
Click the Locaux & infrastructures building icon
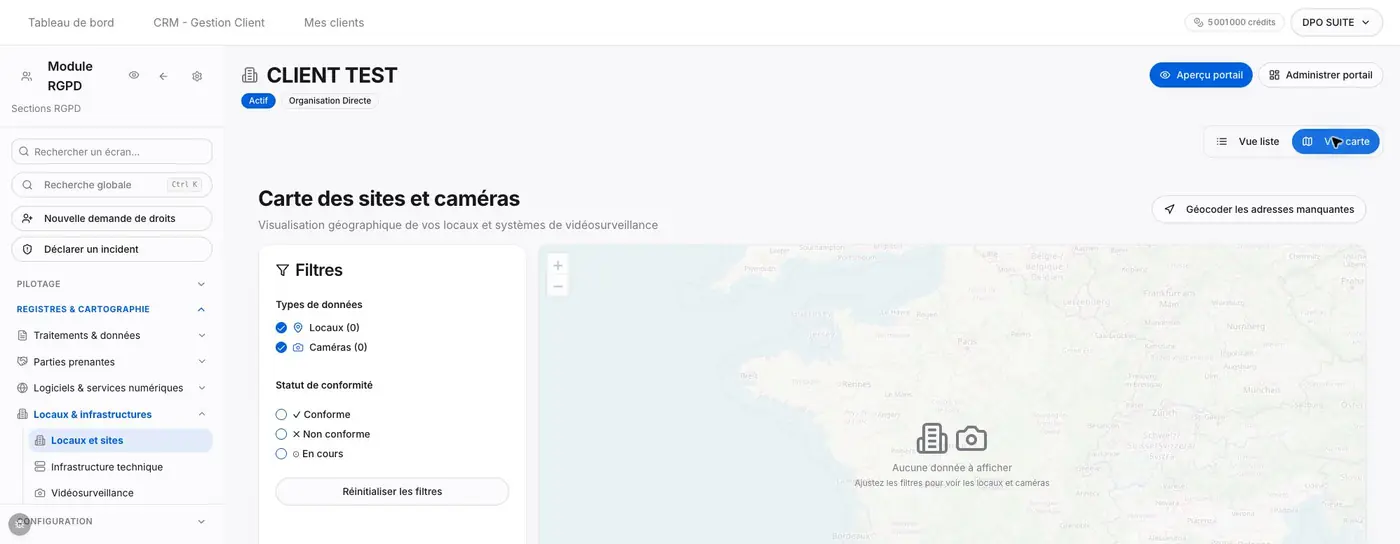point(23,414)
